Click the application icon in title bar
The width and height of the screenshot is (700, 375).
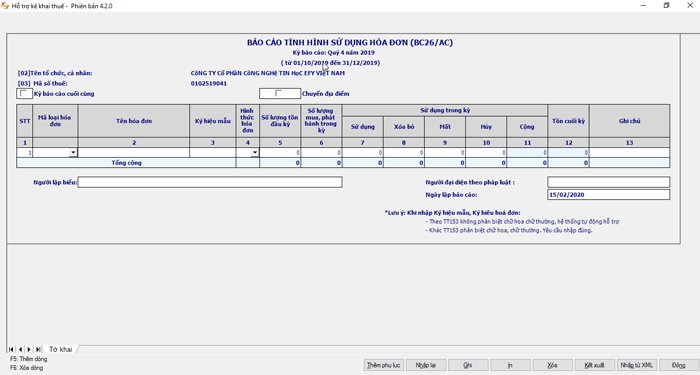click(5, 6)
